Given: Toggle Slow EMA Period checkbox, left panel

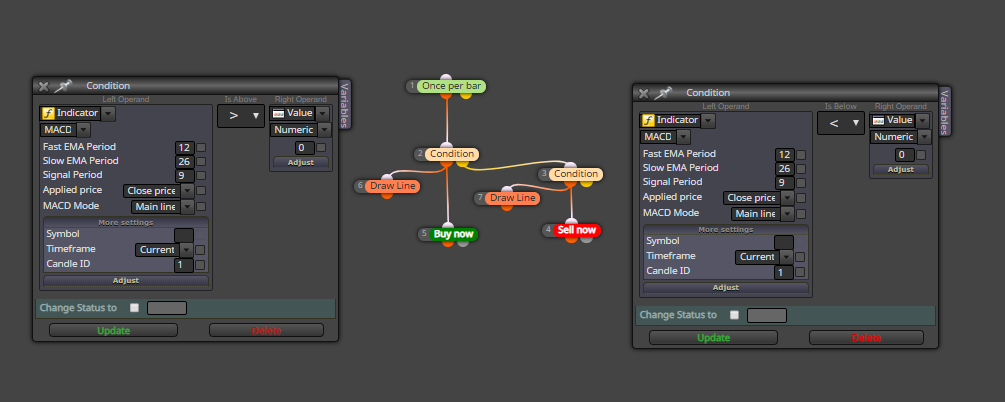Looking at the screenshot, I should pos(201,162).
